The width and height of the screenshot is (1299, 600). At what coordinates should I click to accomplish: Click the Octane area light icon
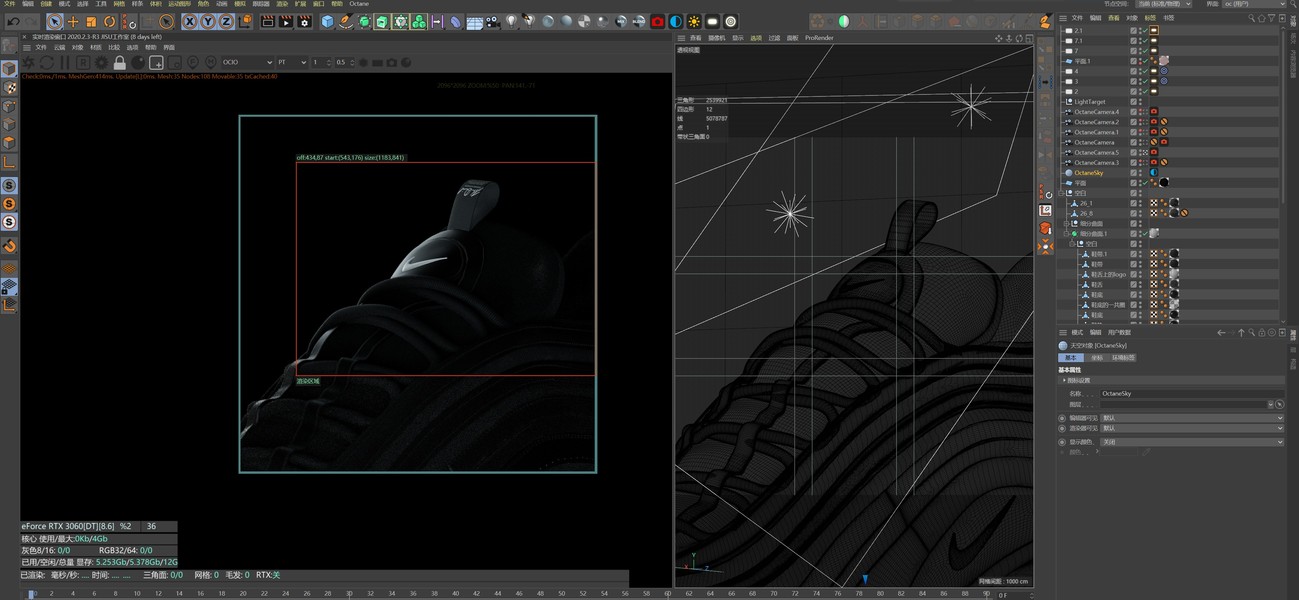(x=712, y=21)
